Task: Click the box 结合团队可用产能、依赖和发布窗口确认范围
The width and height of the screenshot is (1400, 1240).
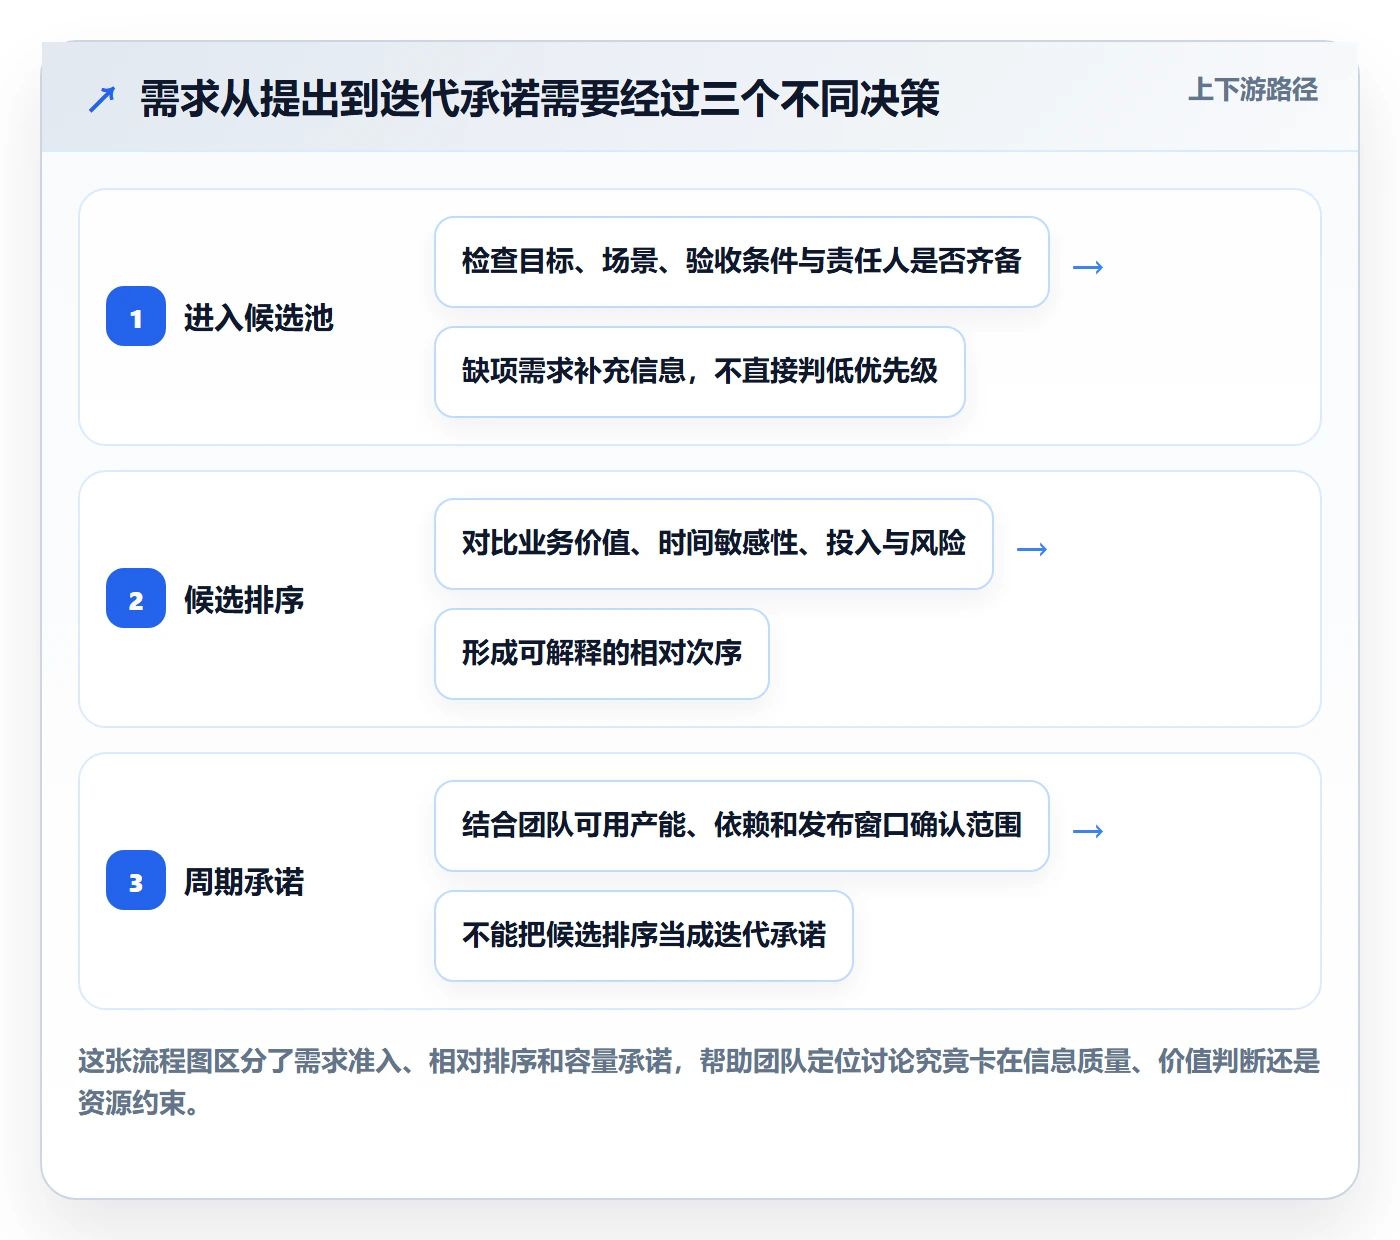Action: click(x=742, y=826)
